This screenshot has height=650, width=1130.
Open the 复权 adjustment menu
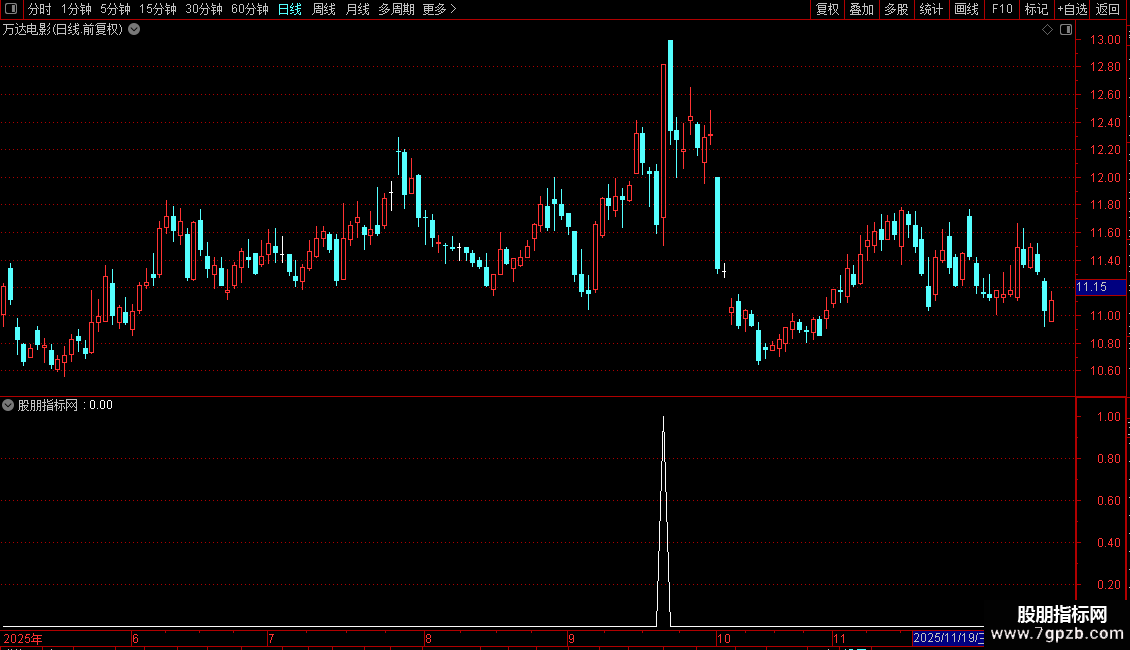[x=827, y=9]
